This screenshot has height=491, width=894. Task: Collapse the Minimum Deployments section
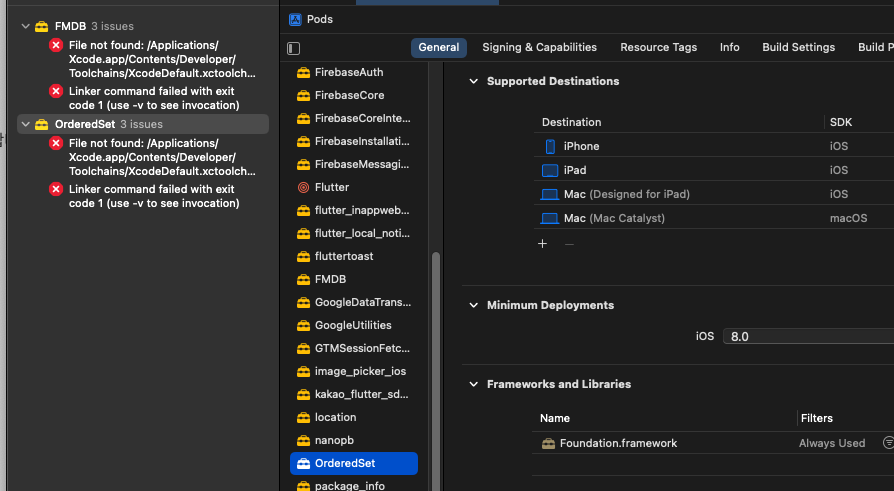coord(473,305)
